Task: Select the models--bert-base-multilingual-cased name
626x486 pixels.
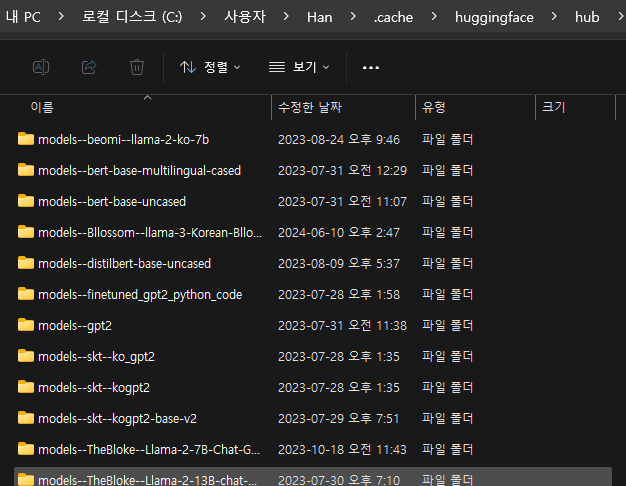Action: (x=139, y=171)
